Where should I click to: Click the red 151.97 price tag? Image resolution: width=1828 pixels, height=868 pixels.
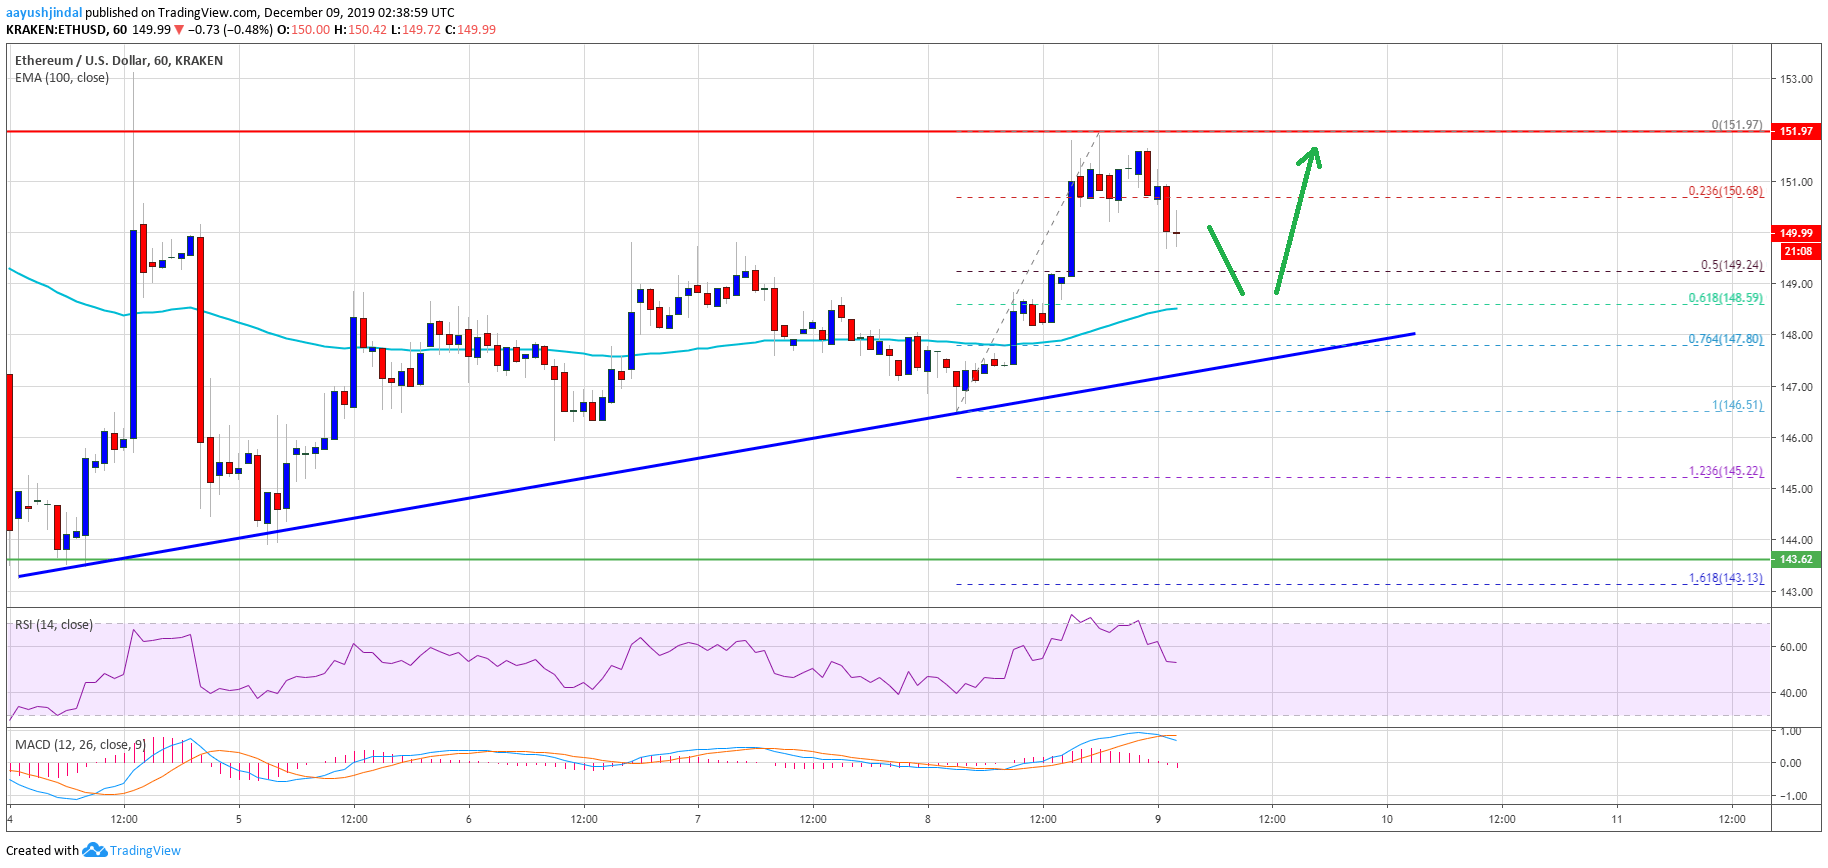point(1796,131)
